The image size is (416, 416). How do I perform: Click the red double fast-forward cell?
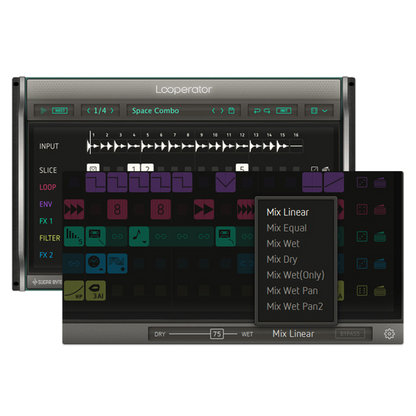coord(204,210)
